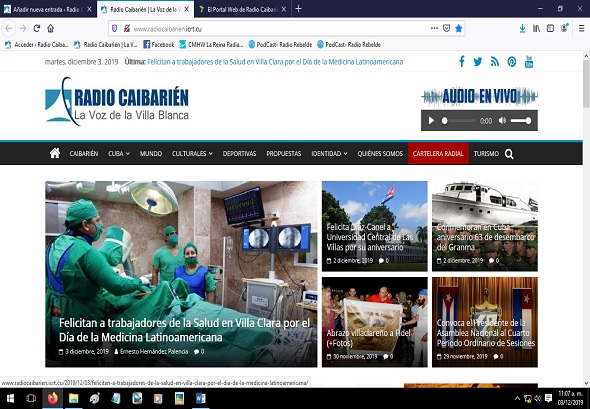Open the Asamblea Nacional Cuarto Período article thumbnail

click(485, 322)
